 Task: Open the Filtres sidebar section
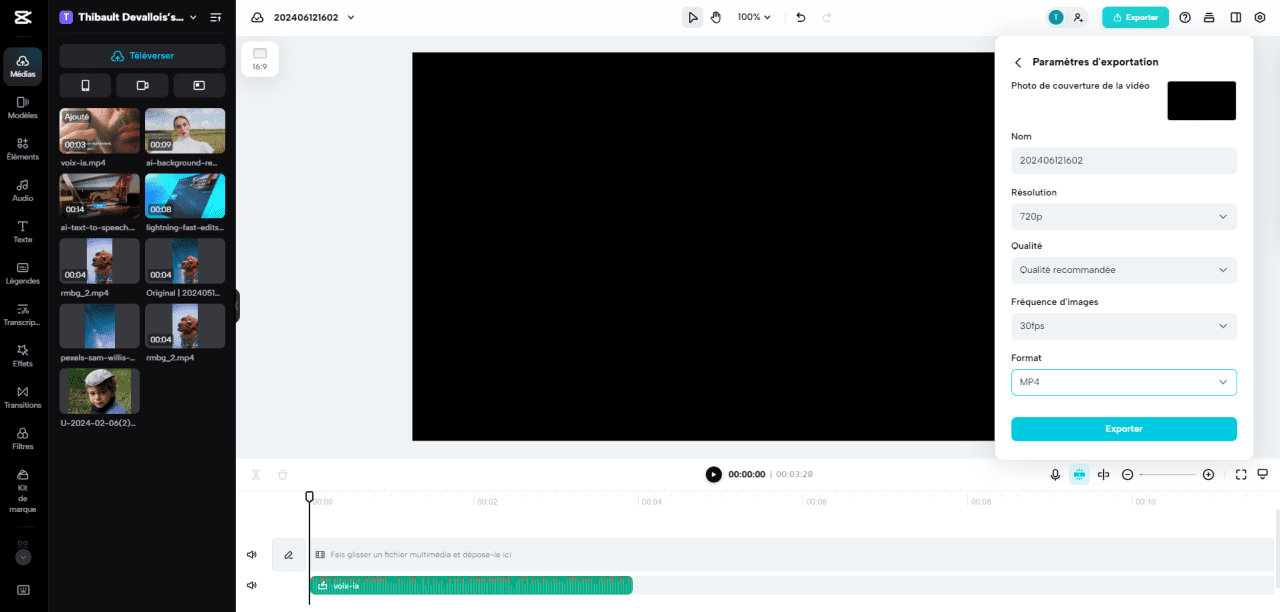point(23,439)
